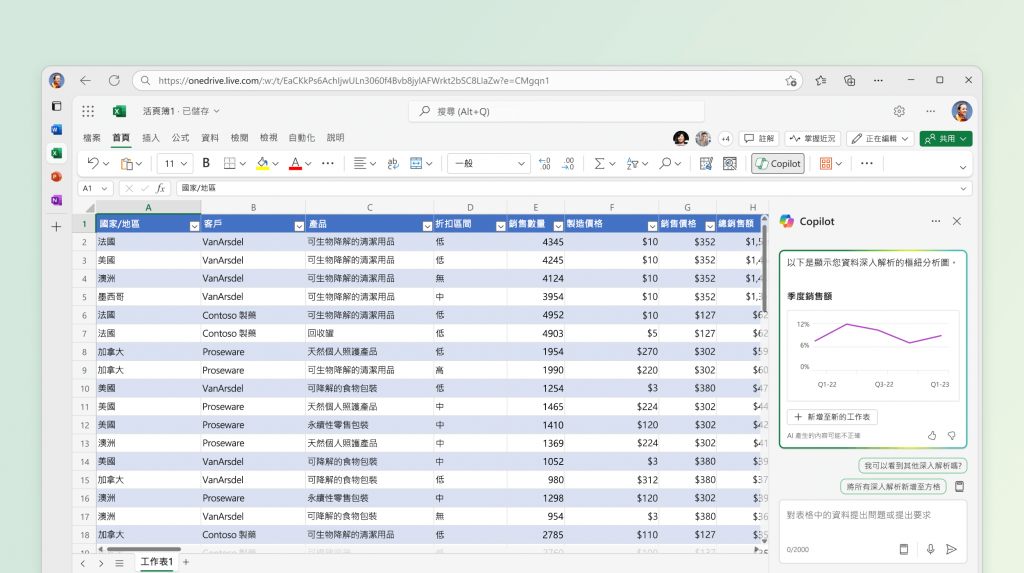This screenshot has height=573, width=1024.
Task: Click the 掌握近況 catch up button
Action: [x=812, y=139]
